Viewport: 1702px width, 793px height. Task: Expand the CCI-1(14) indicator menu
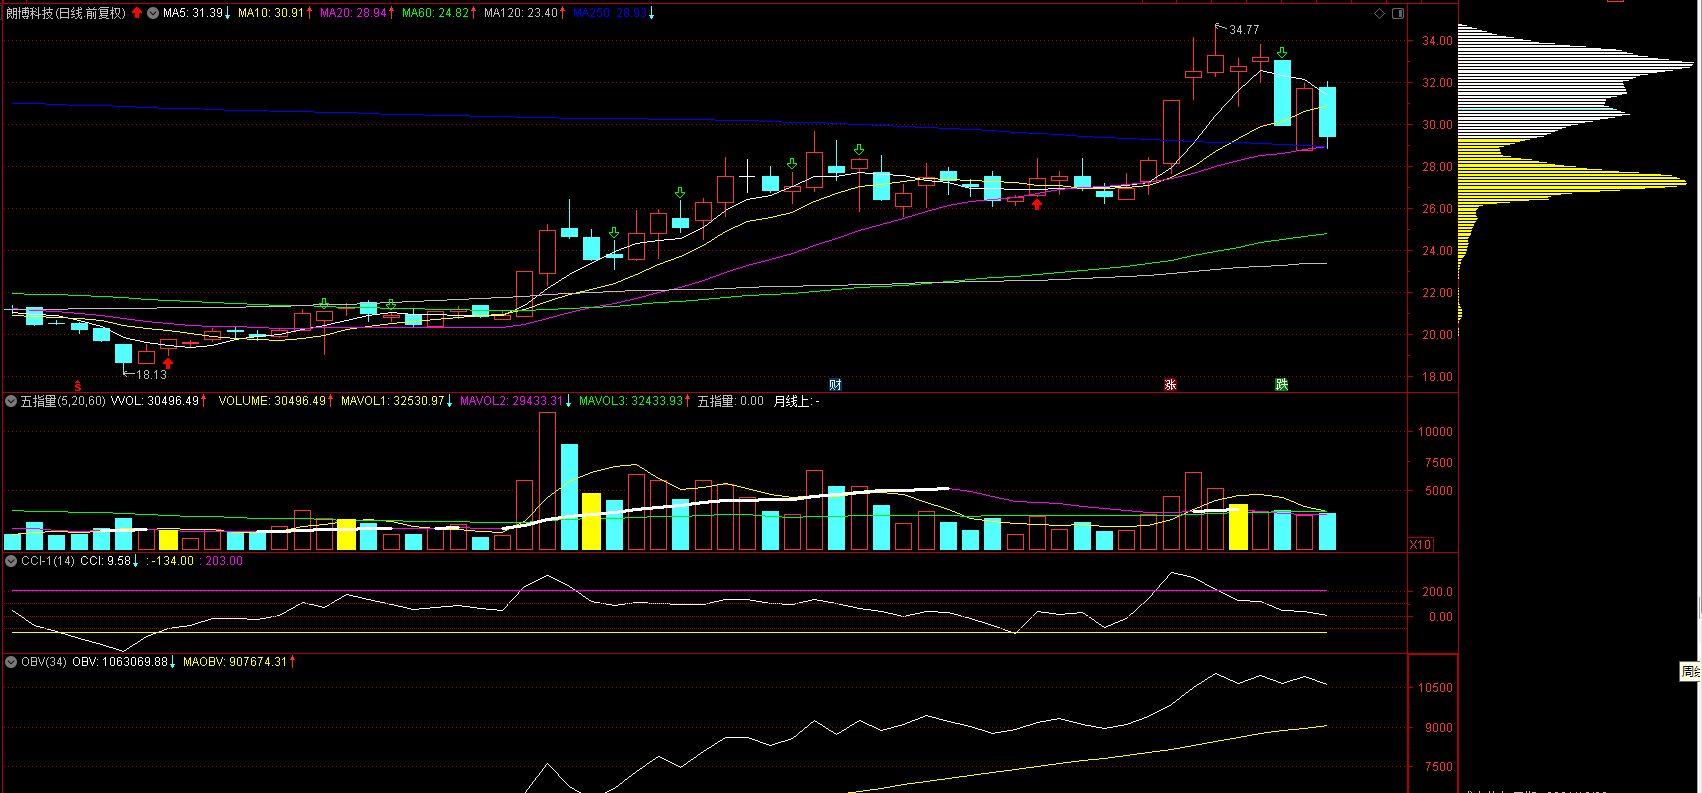11,561
